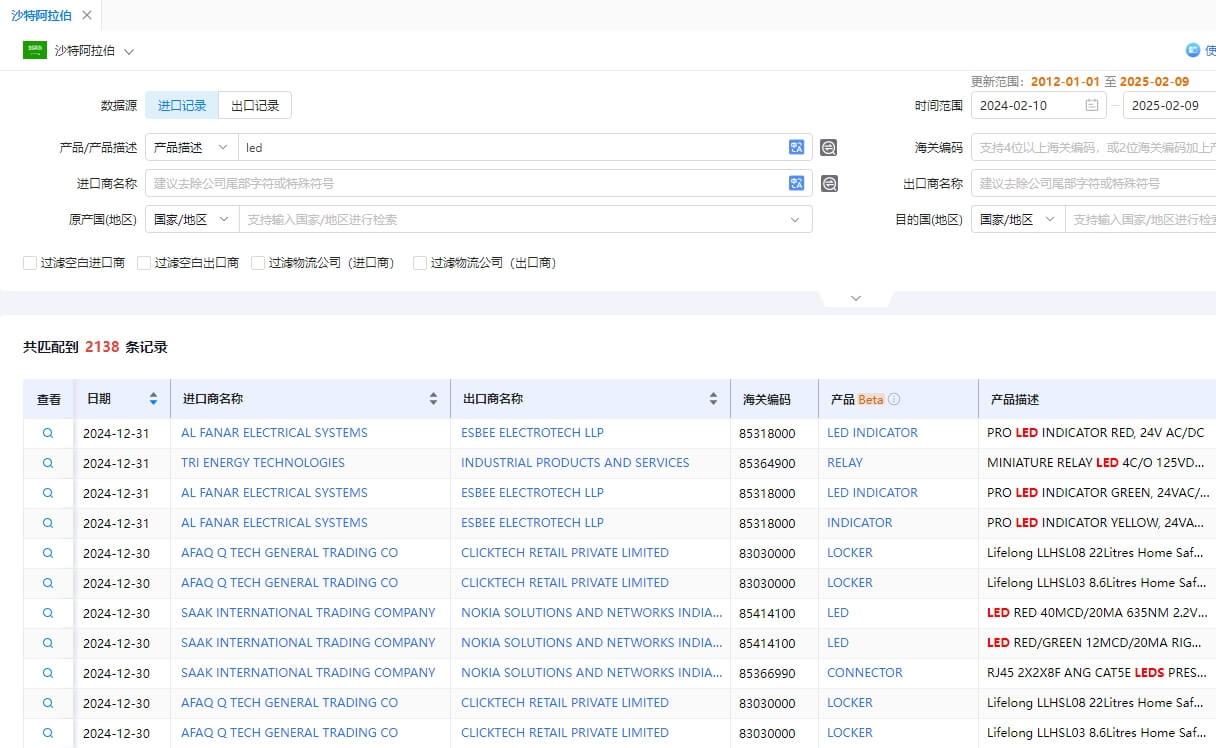The height and width of the screenshot is (748, 1216).
Task: View details of LED RED 40MCD row
Action: (47, 613)
